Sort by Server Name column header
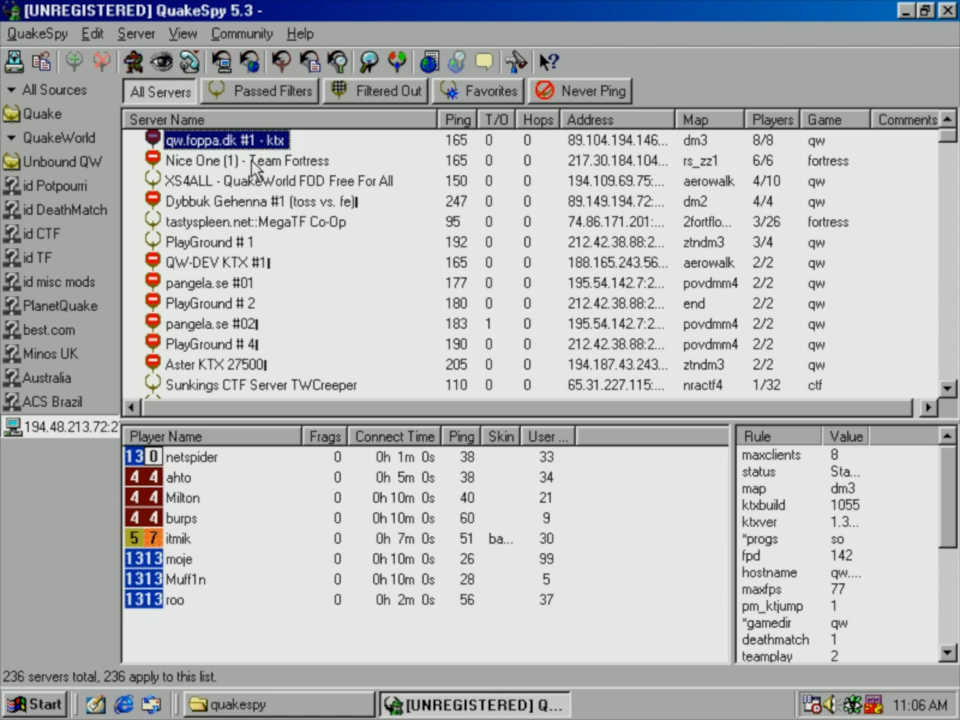960x720 pixels. 280,120
